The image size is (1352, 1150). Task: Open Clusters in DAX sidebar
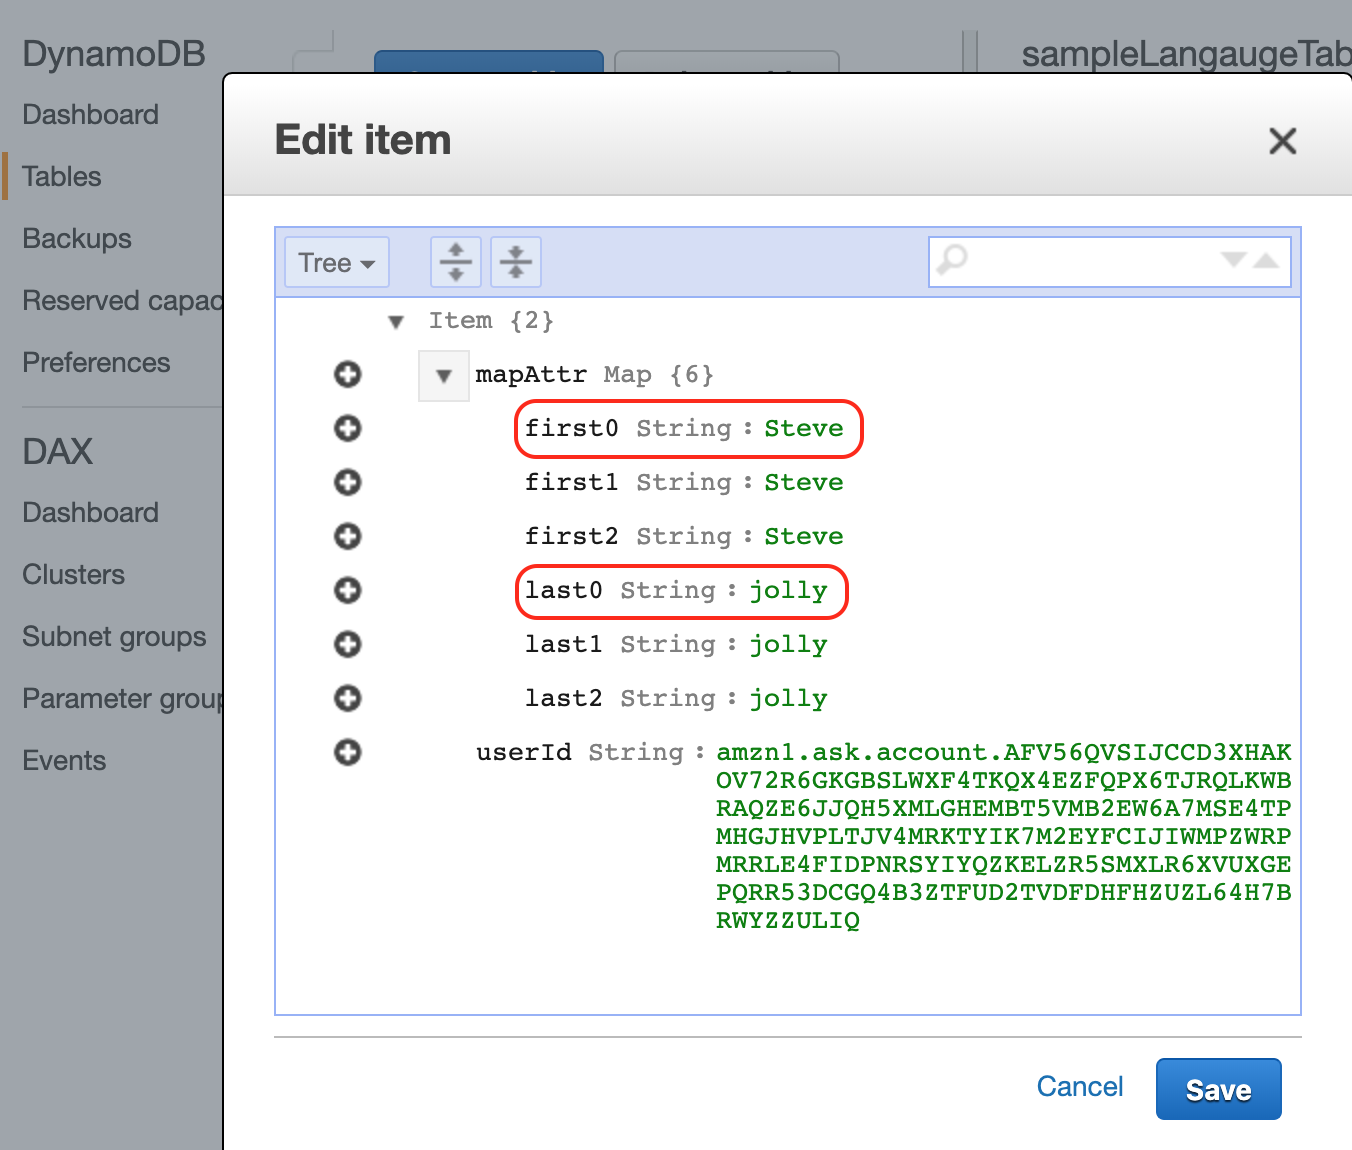(x=74, y=575)
